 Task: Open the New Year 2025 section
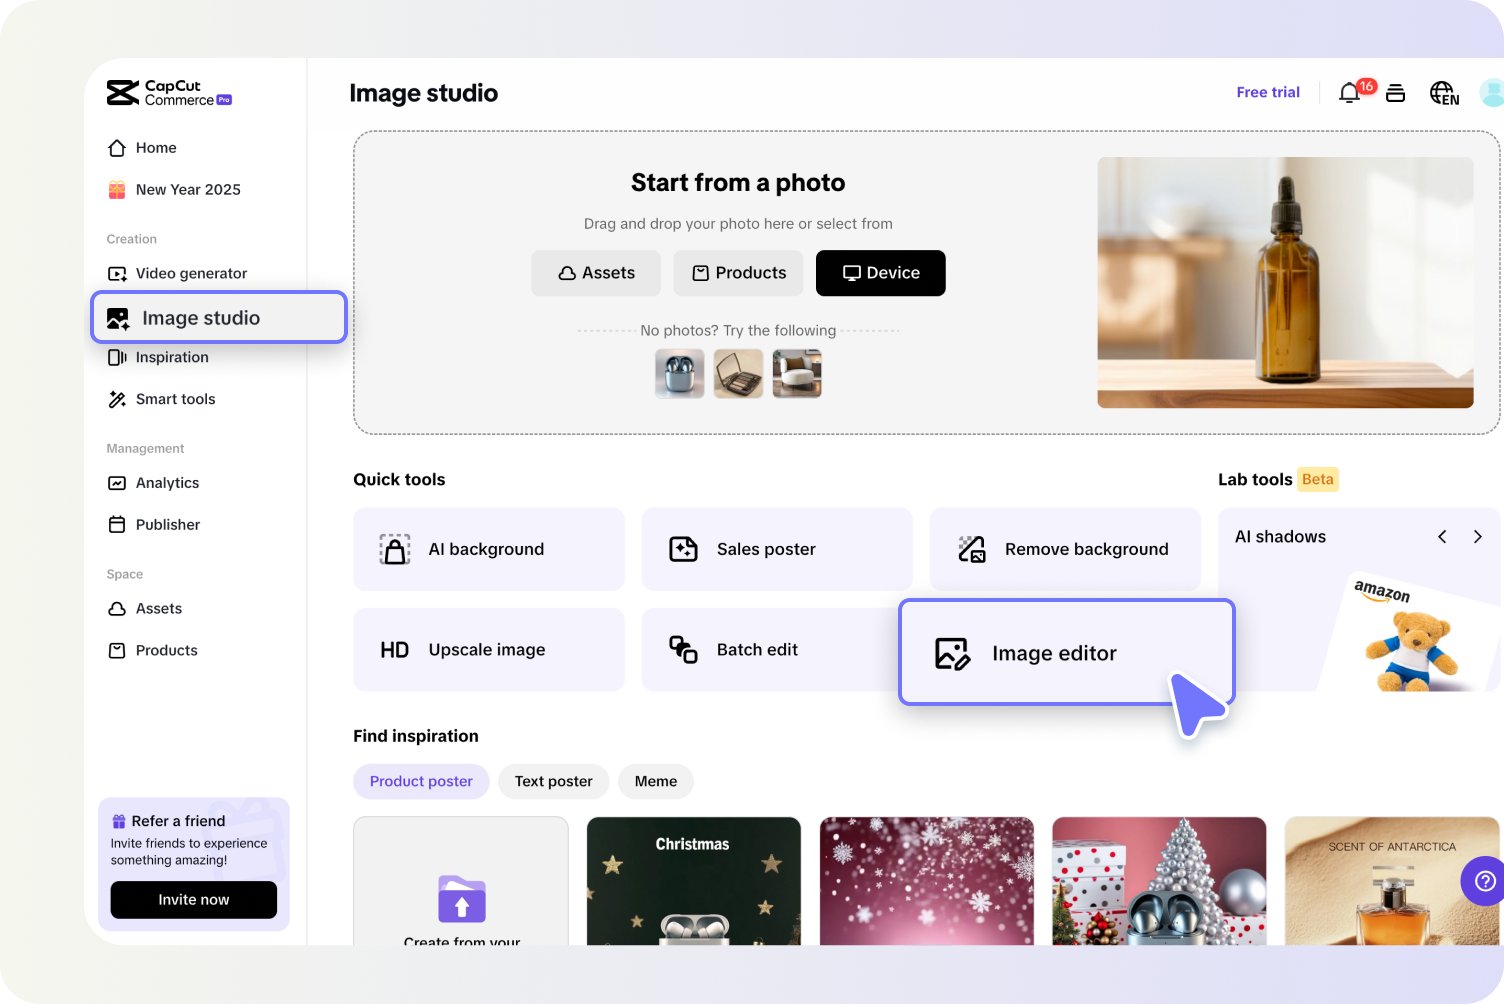point(188,189)
